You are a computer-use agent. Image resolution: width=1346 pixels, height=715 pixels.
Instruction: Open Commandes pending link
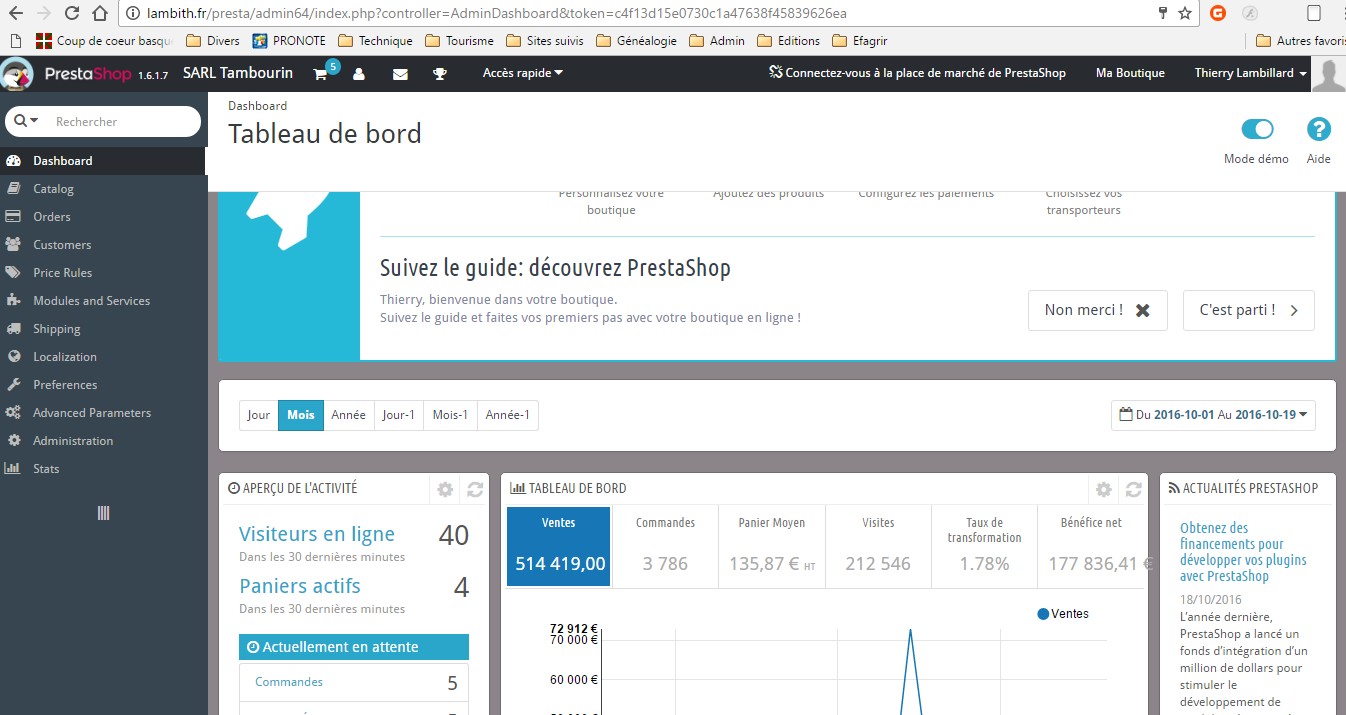point(289,682)
